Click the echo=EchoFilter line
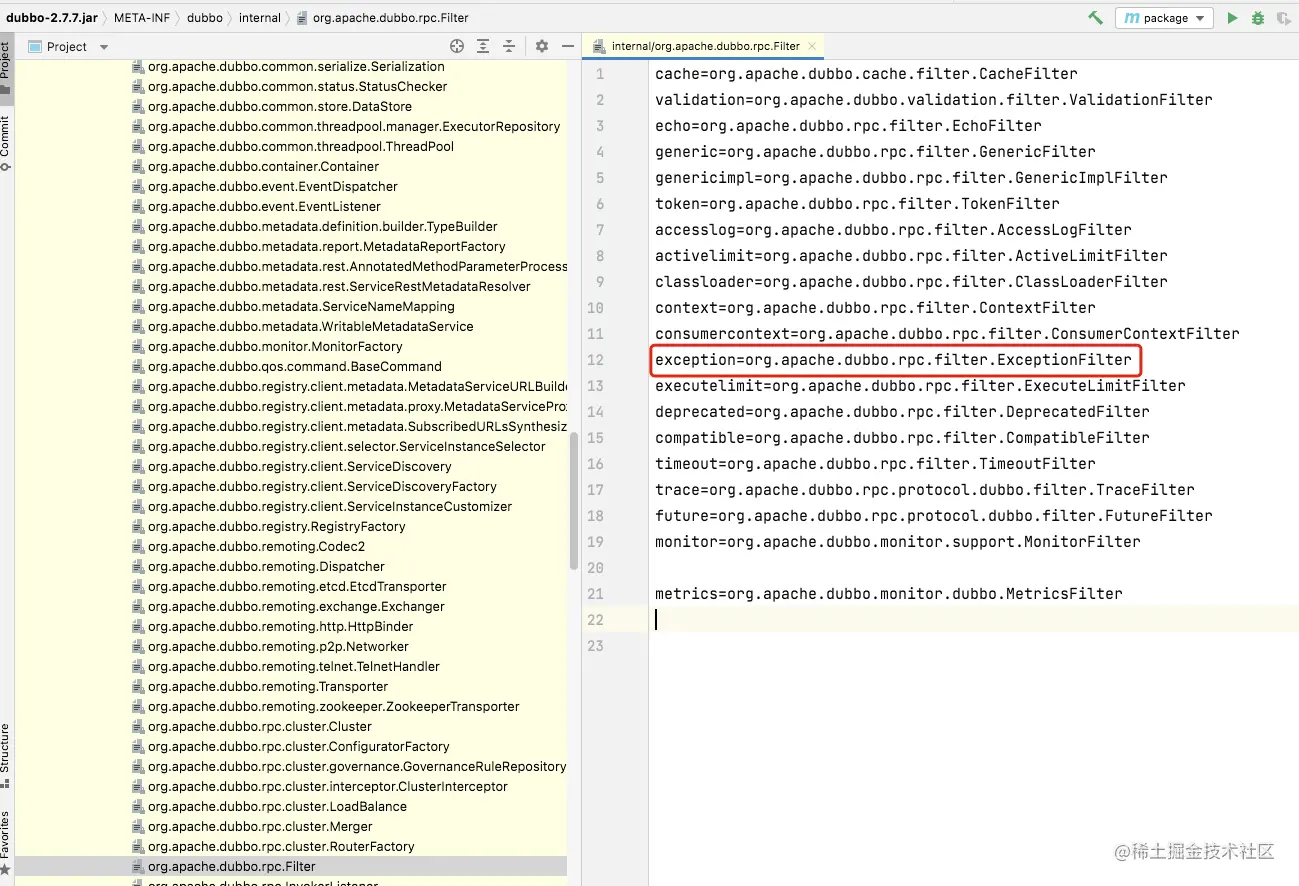This screenshot has width=1299, height=886. [x=848, y=126]
